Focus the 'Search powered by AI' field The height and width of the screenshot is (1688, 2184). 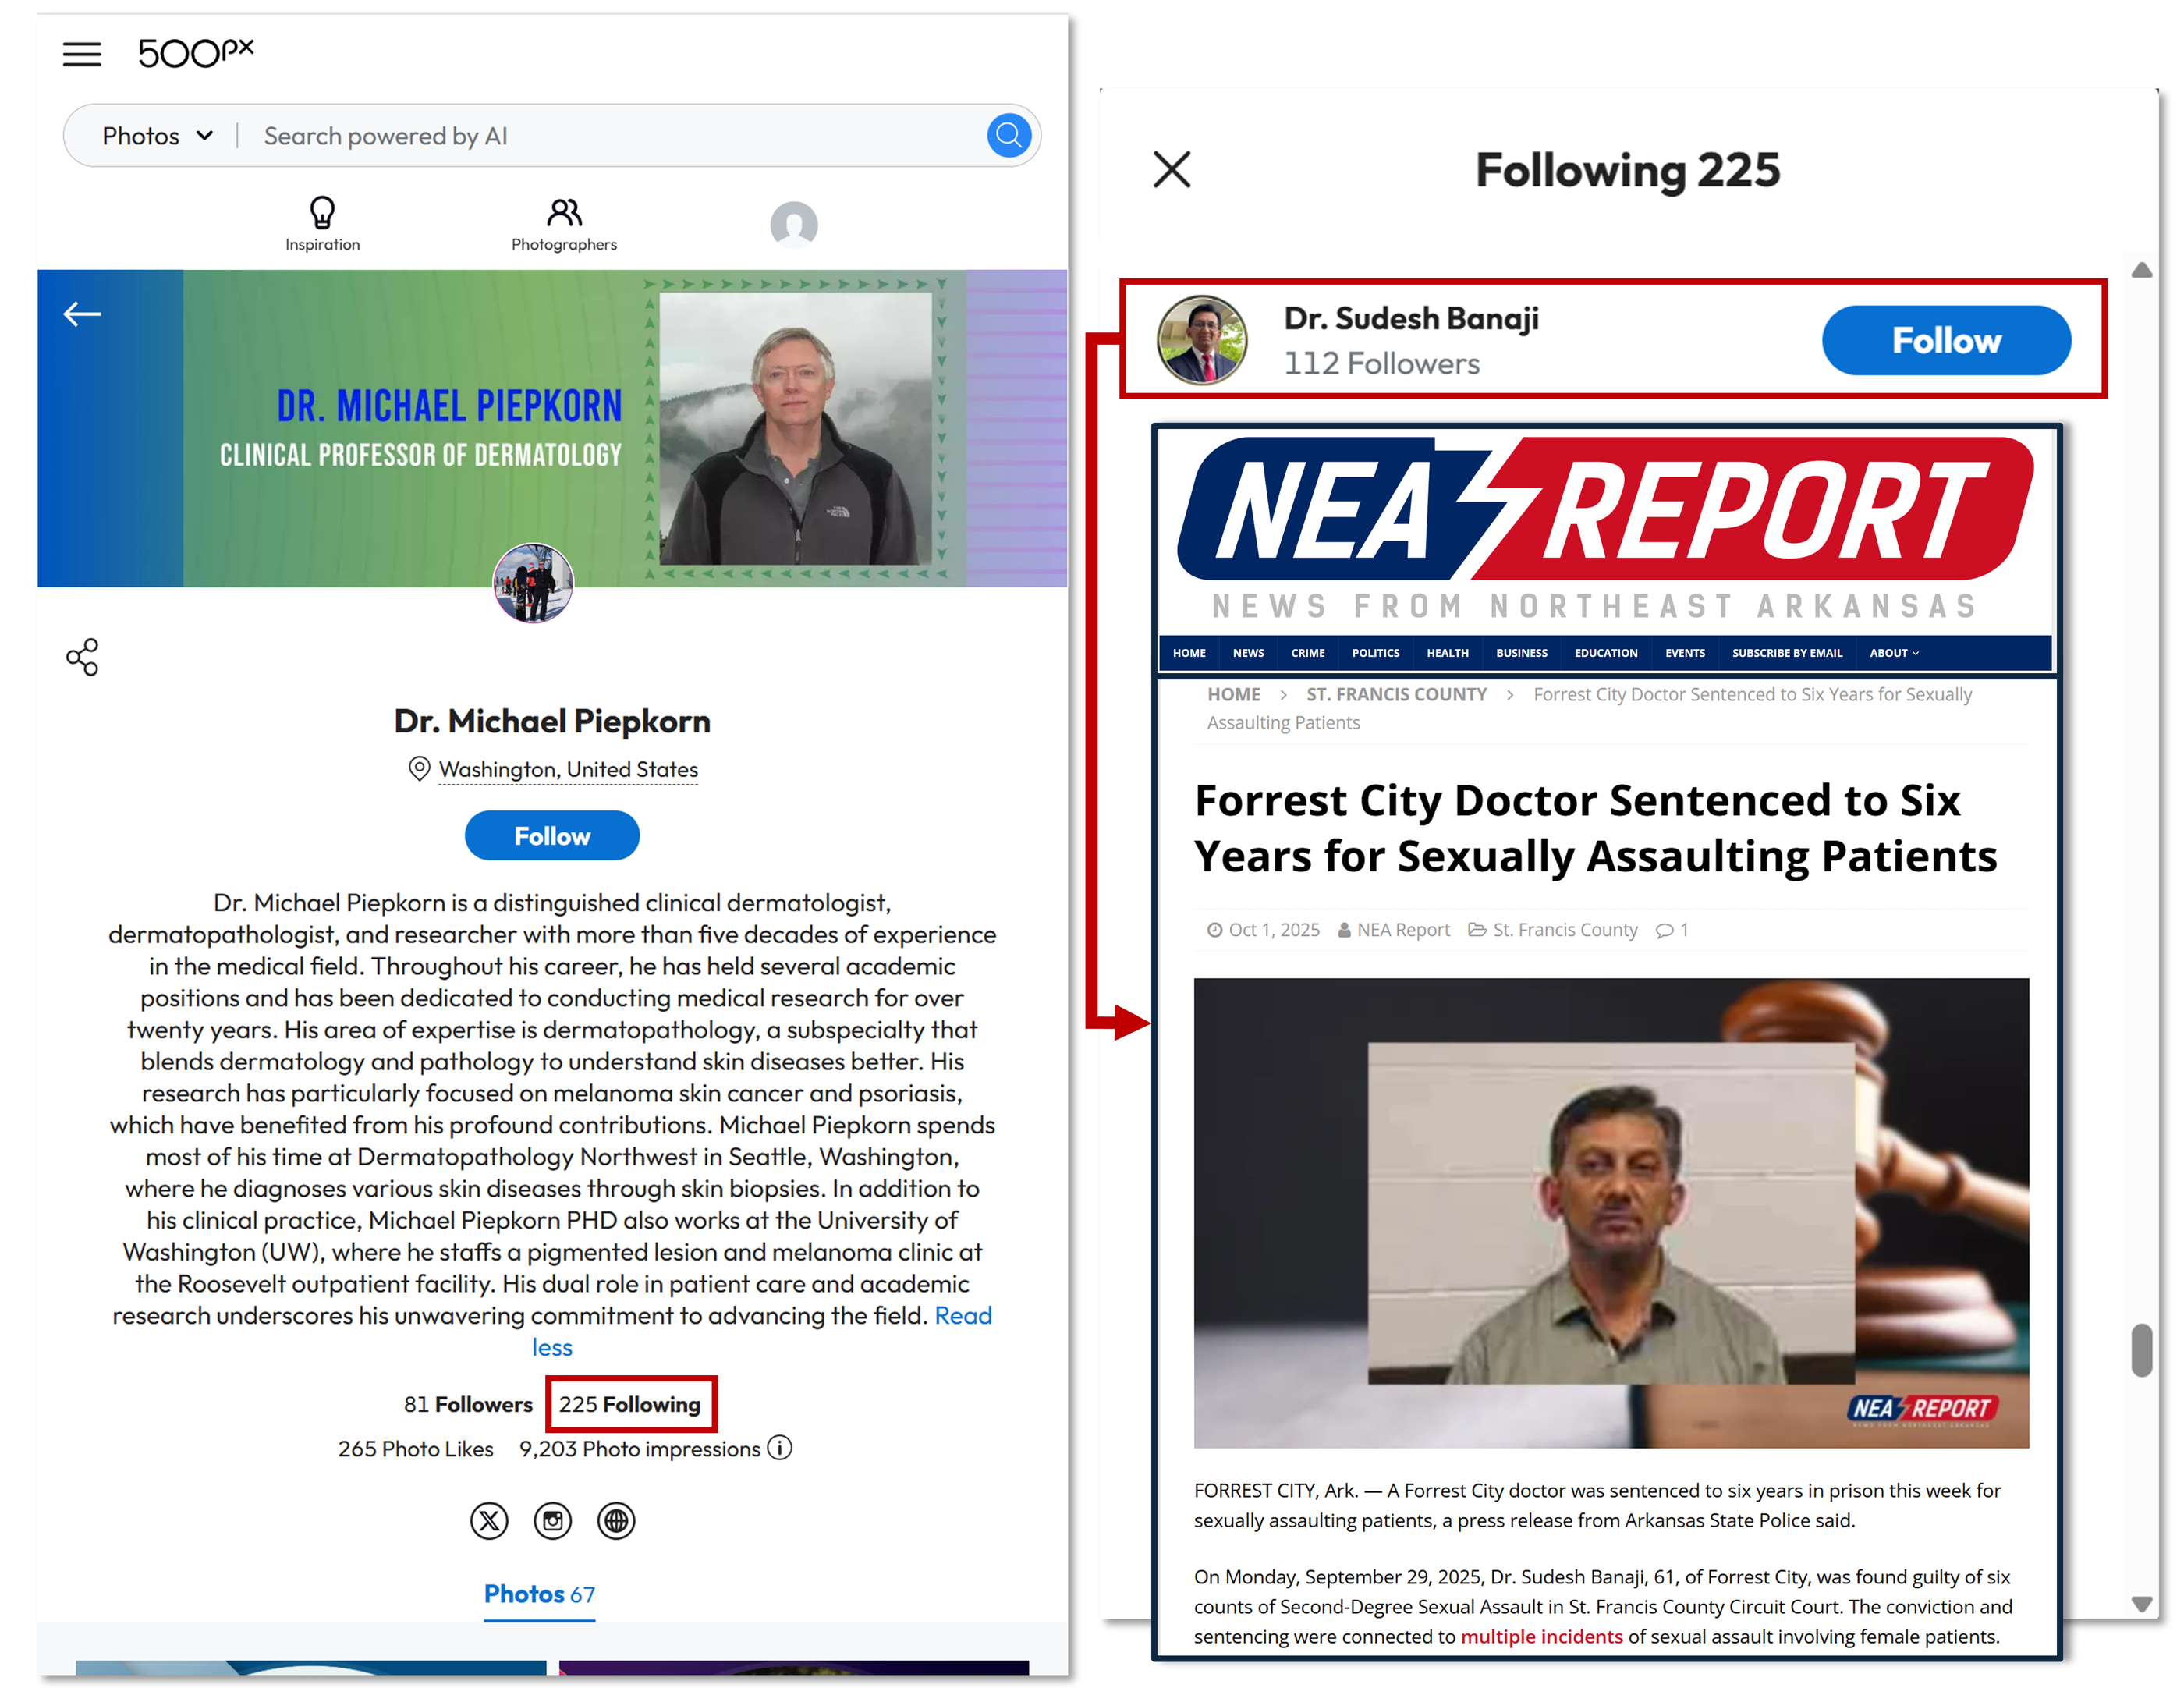[620, 136]
